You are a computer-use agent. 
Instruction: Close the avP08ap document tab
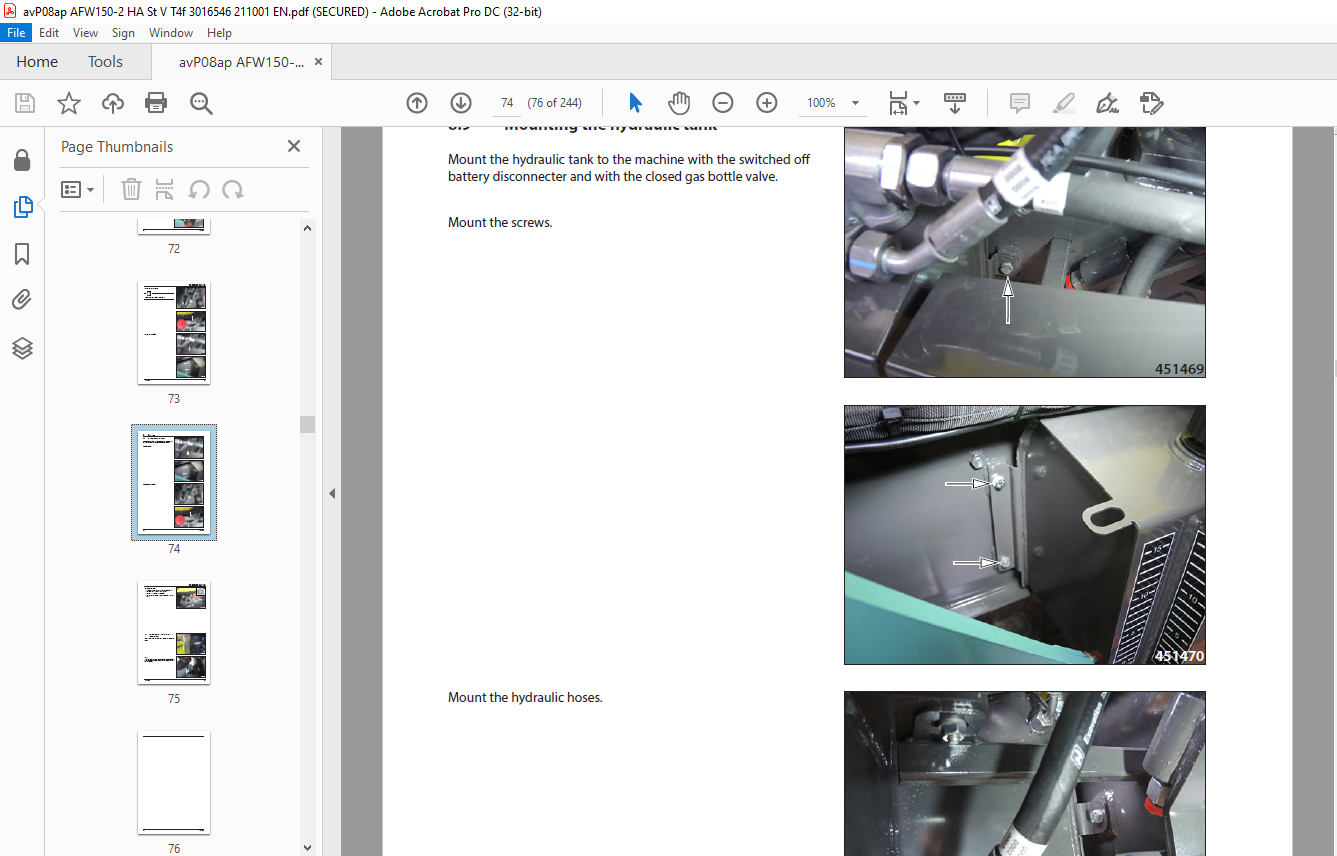[x=318, y=62]
